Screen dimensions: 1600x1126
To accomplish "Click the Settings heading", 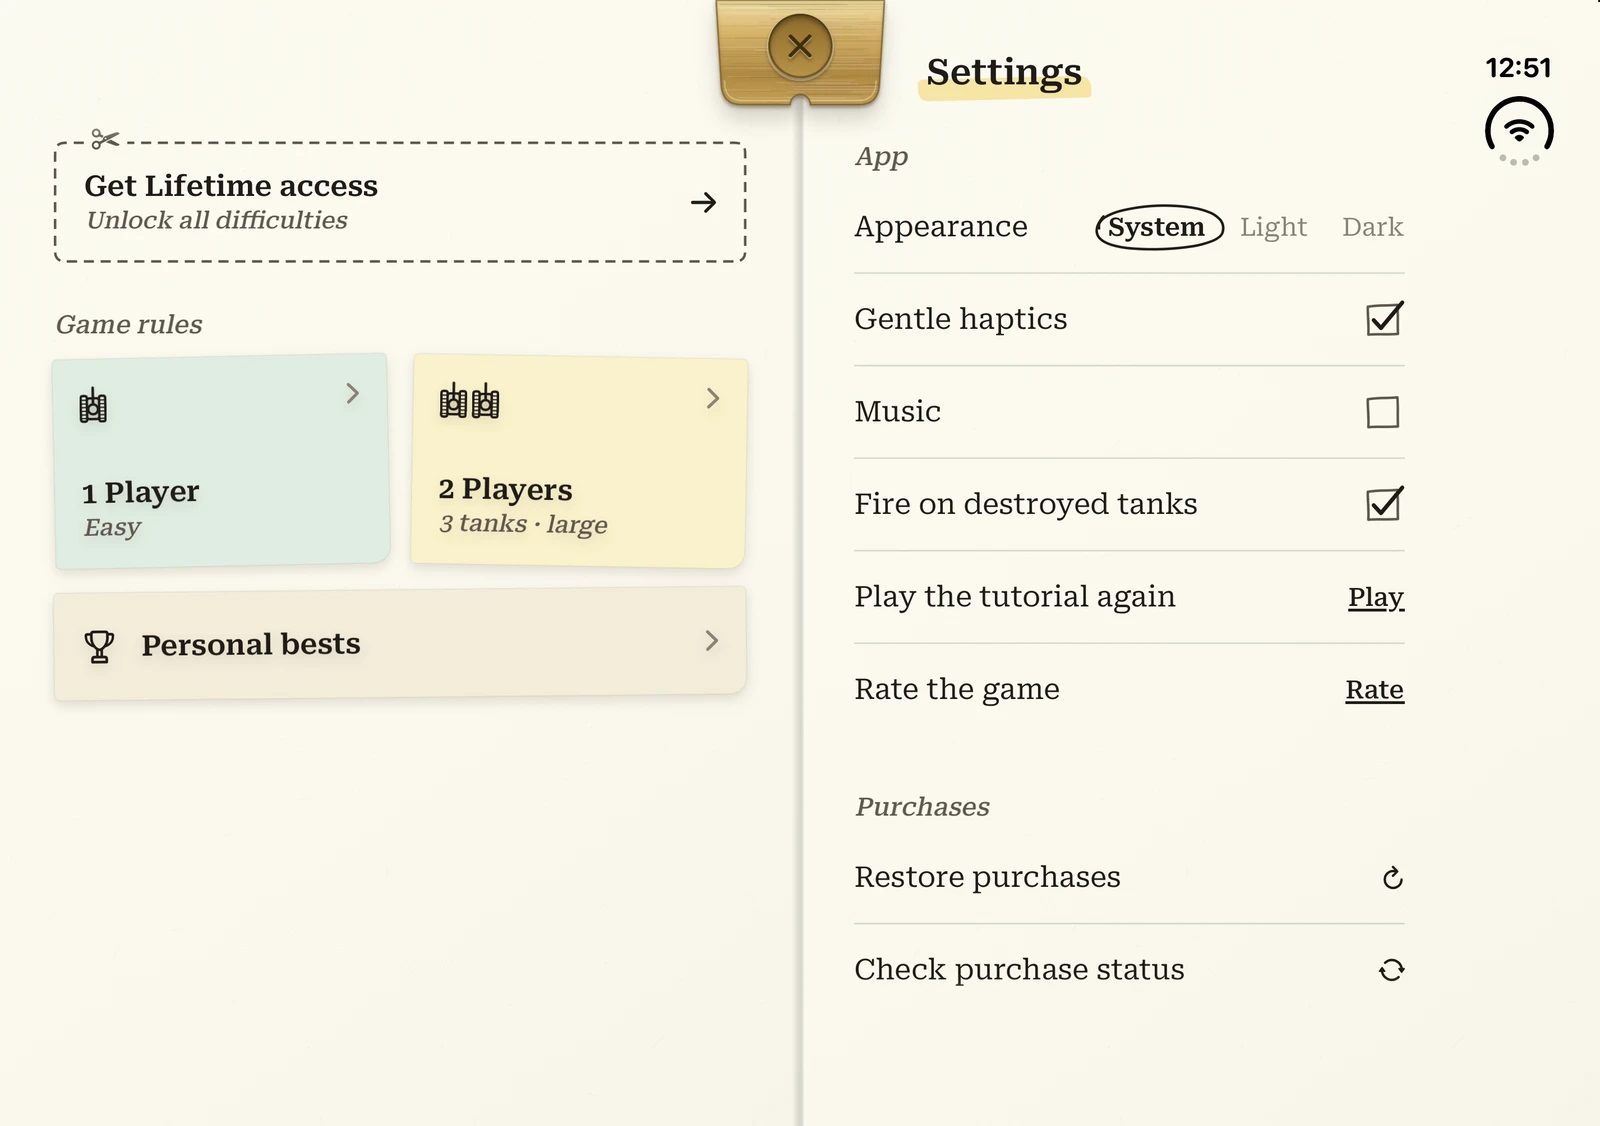I will [x=1004, y=72].
